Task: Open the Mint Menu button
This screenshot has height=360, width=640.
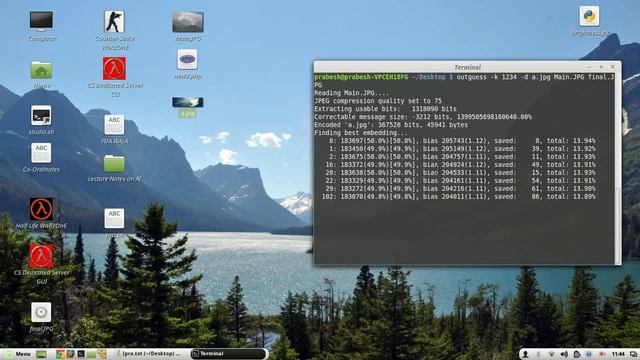Action: click(18, 354)
